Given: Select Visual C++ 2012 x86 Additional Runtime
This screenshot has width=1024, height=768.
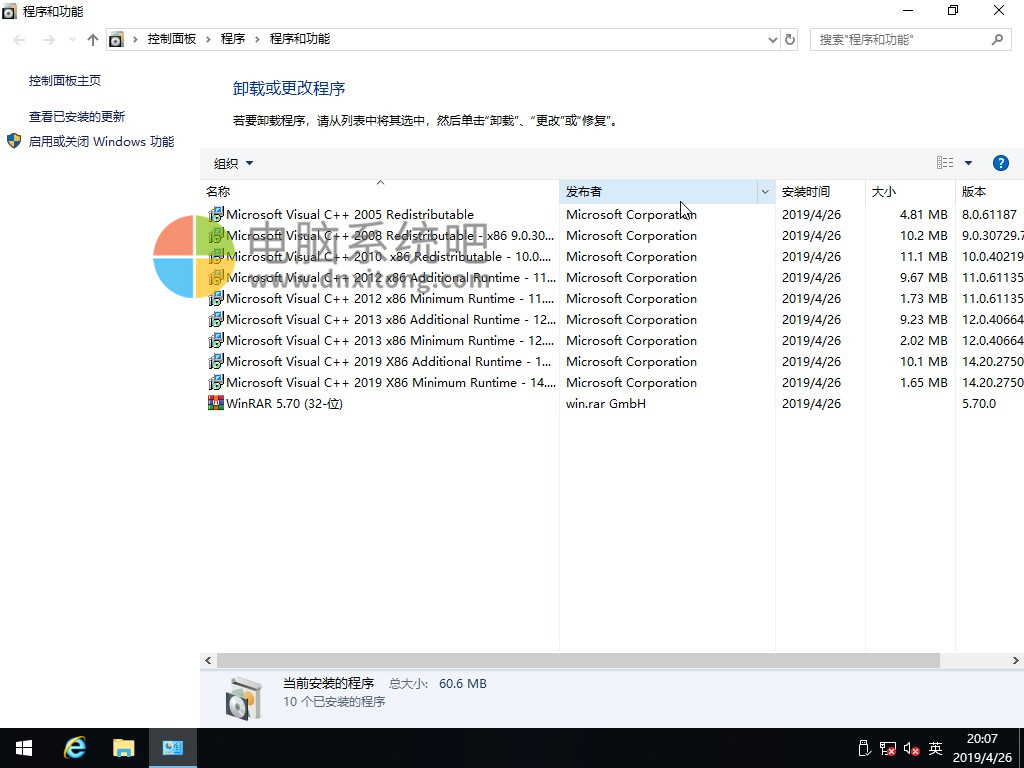Looking at the screenshot, I should pos(391,277).
